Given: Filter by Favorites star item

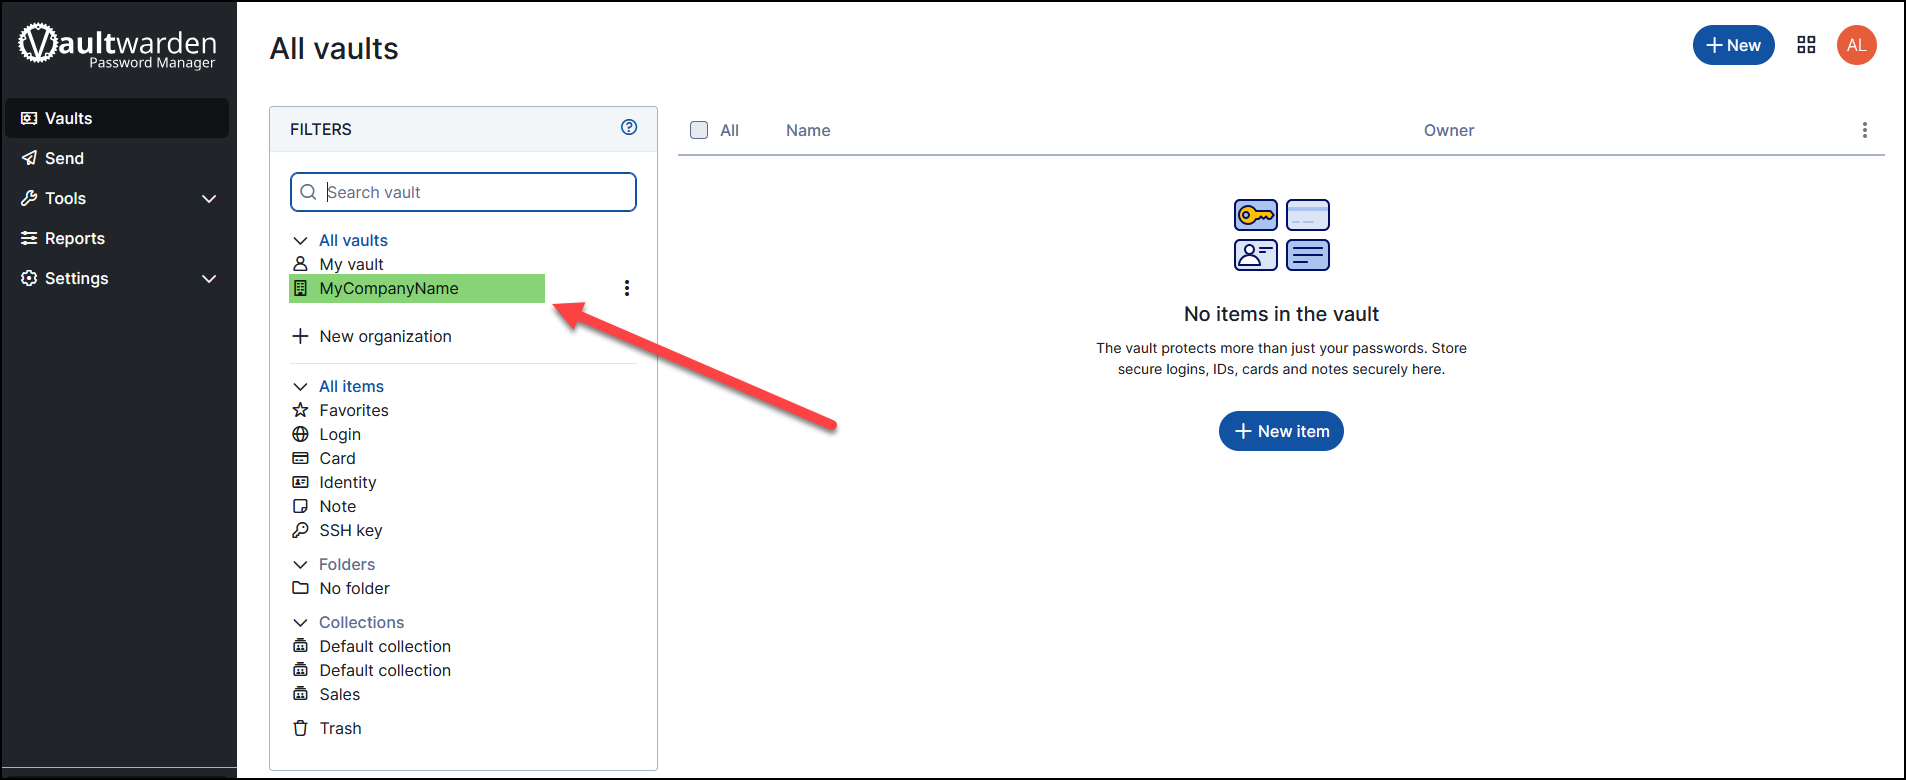Looking at the screenshot, I should tap(353, 410).
